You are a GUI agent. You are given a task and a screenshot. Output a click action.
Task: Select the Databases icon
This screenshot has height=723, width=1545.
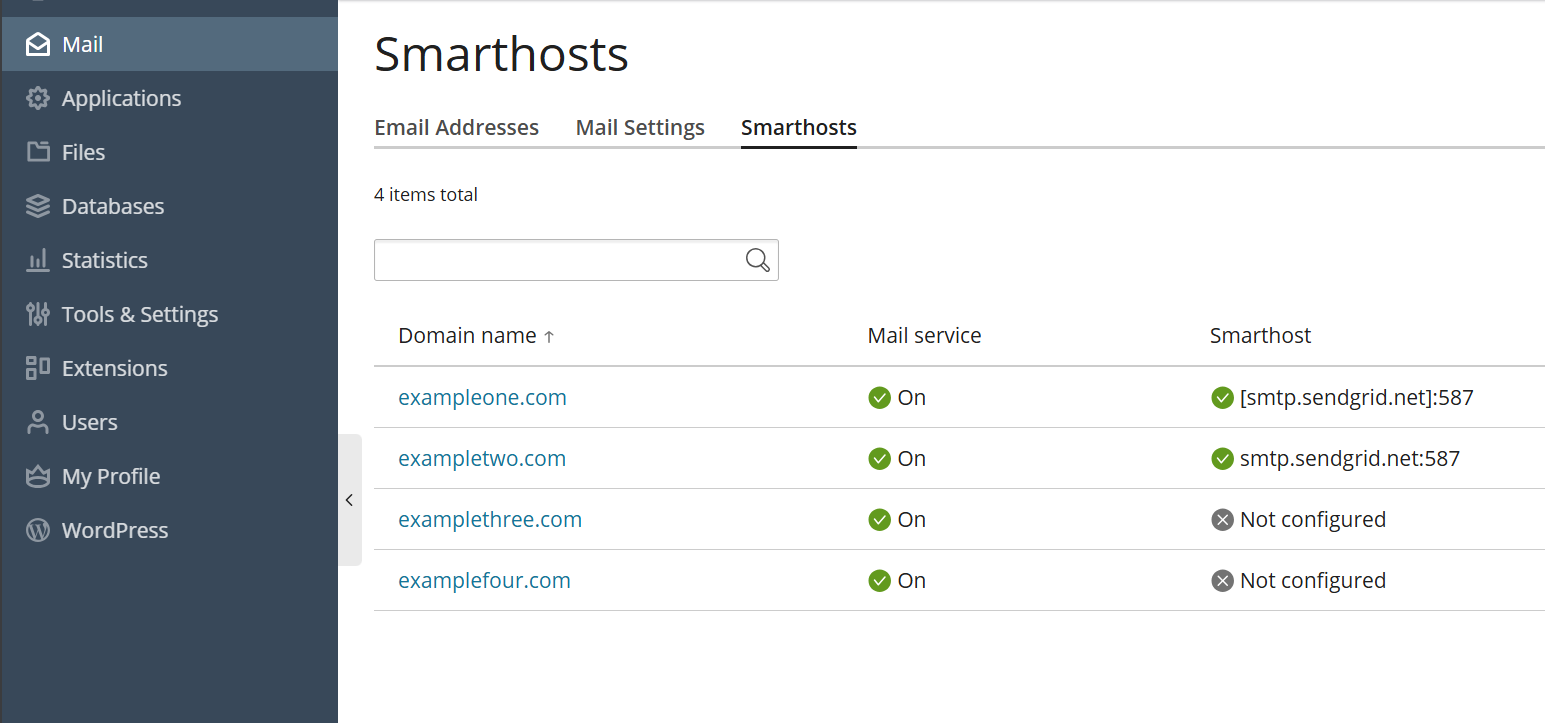[37, 205]
